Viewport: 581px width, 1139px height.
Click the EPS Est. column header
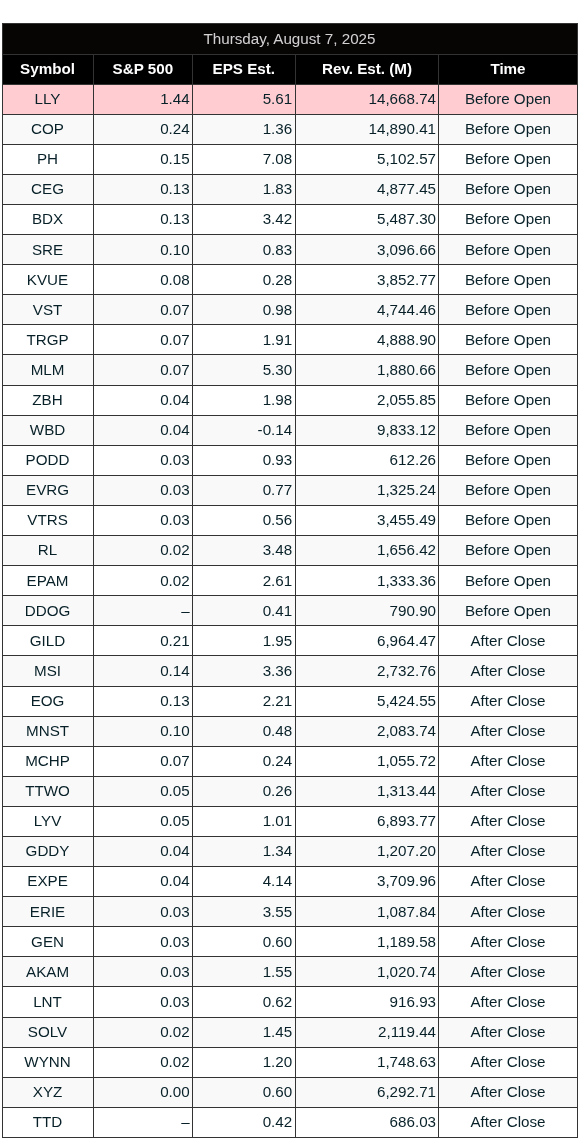pyautogui.click(x=244, y=70)
